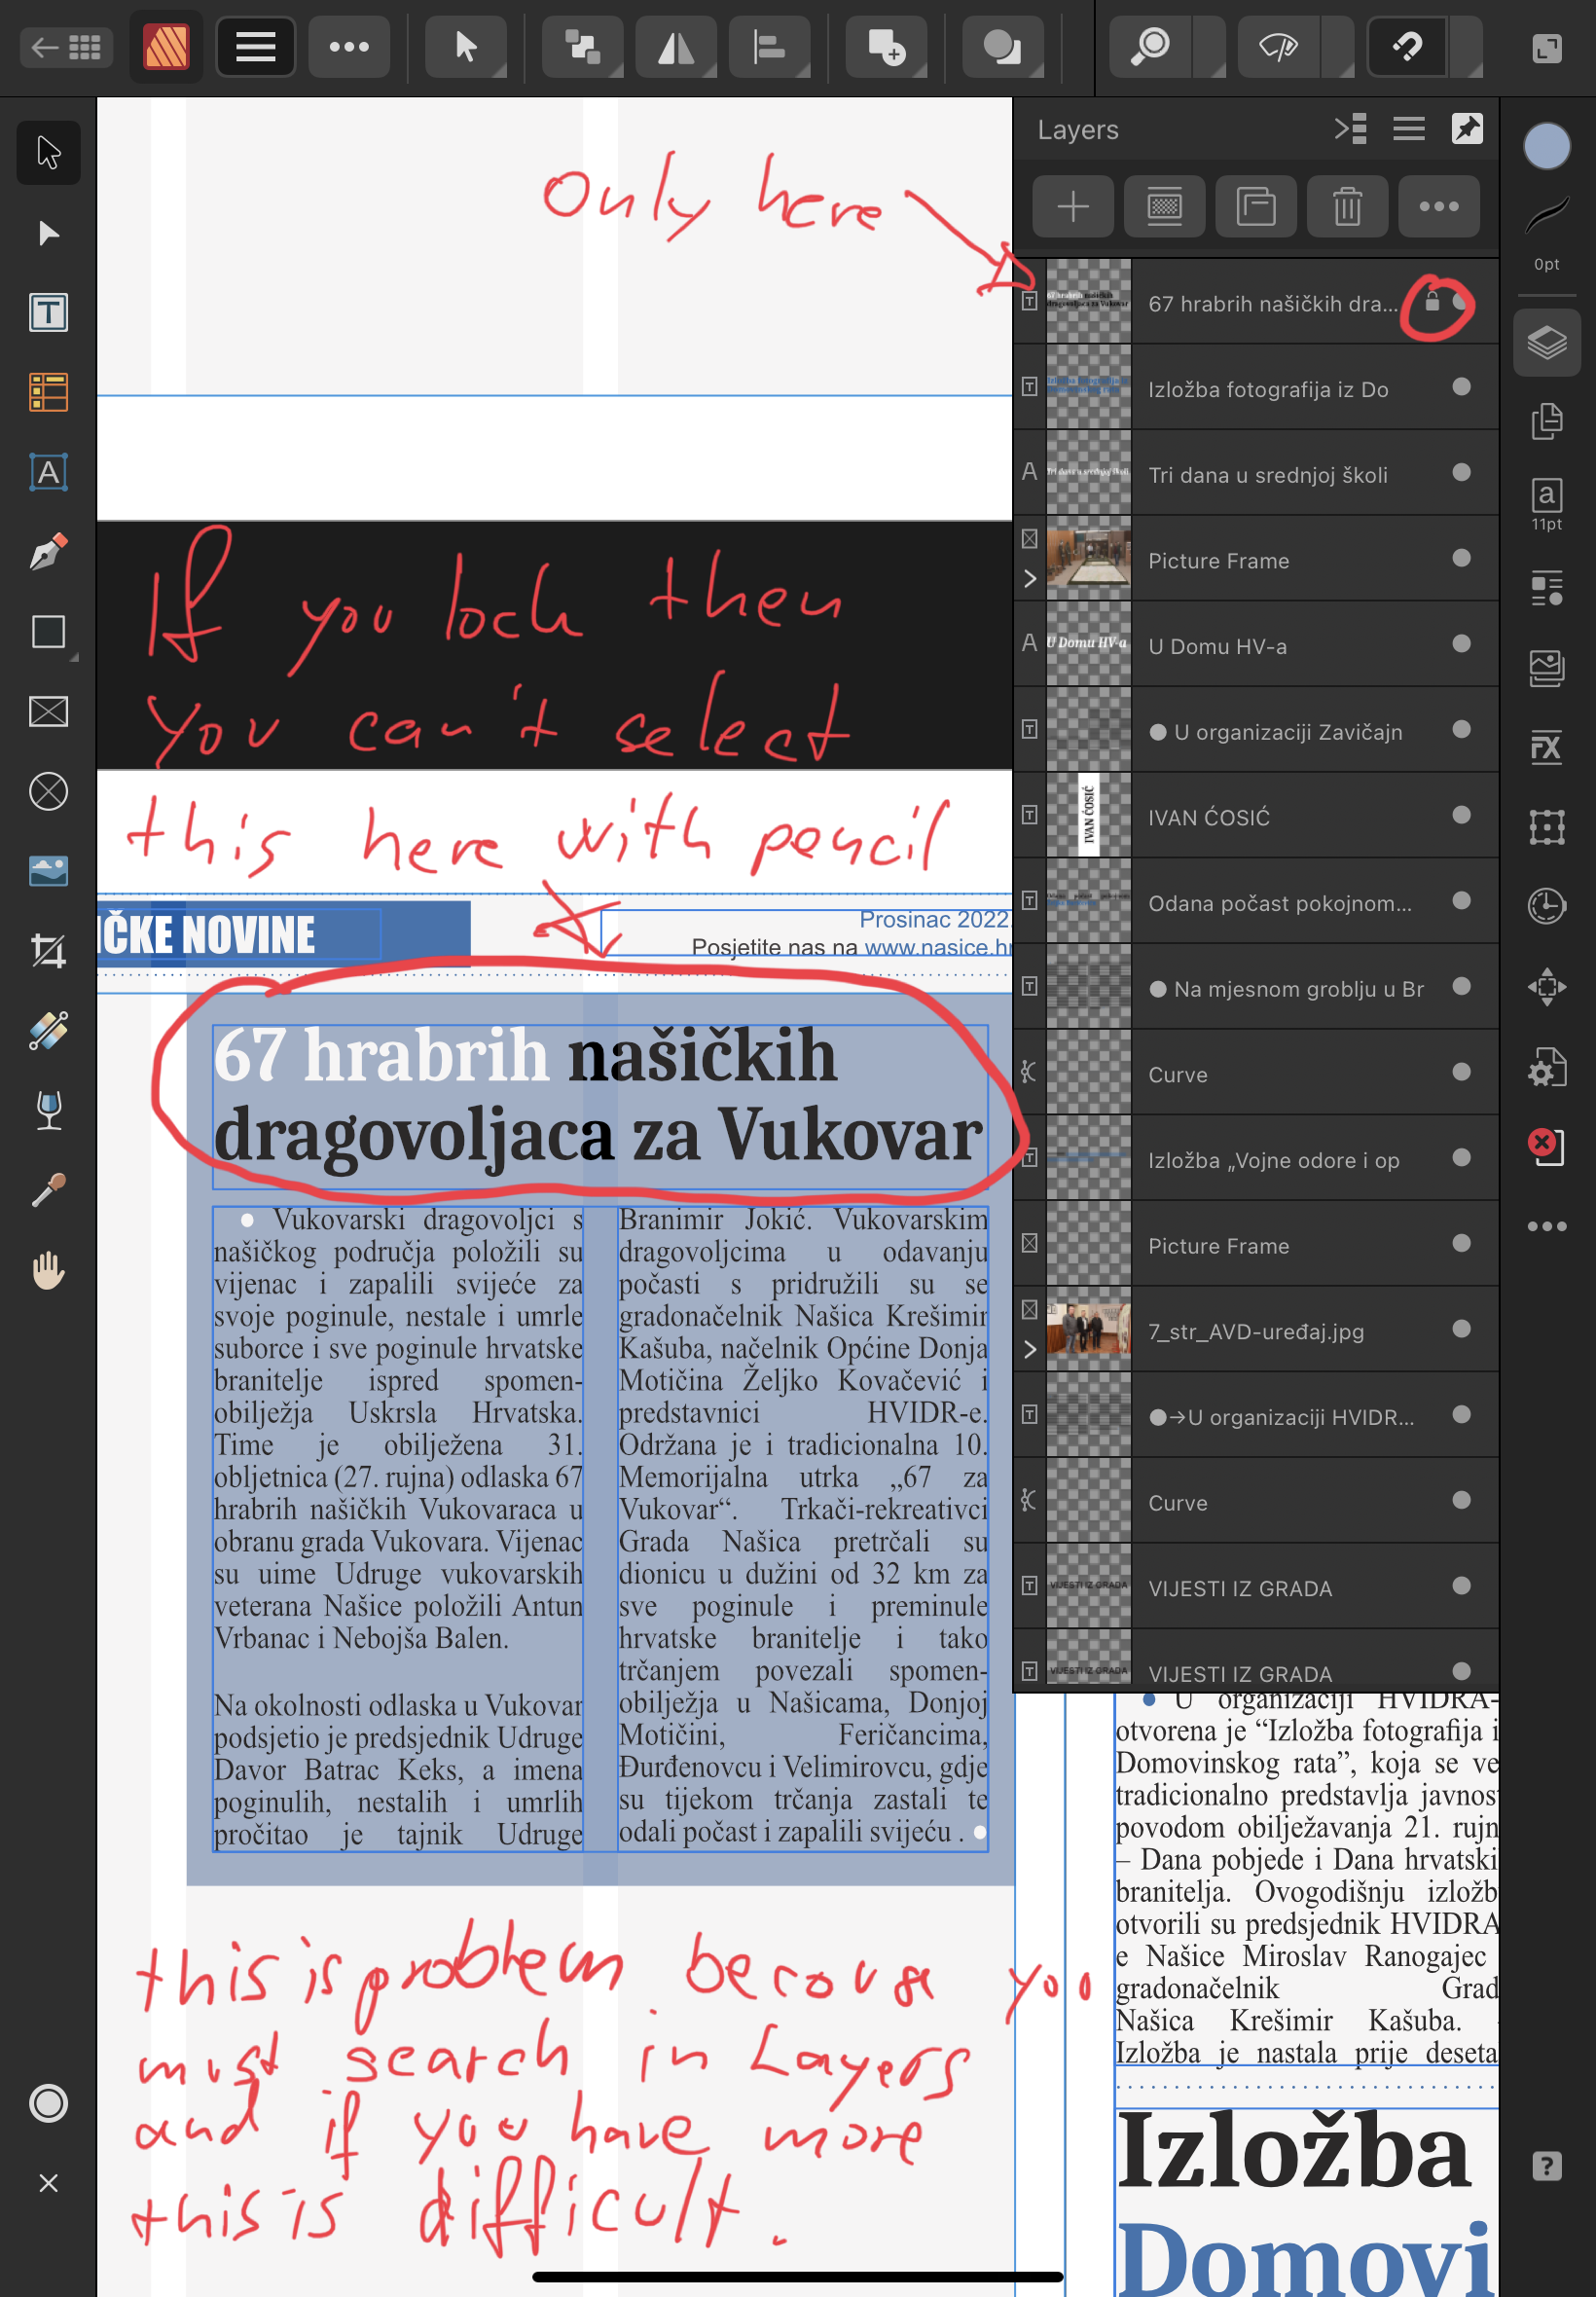
Task: Delete layer using the trash icon
Action: click(1347, 207)
